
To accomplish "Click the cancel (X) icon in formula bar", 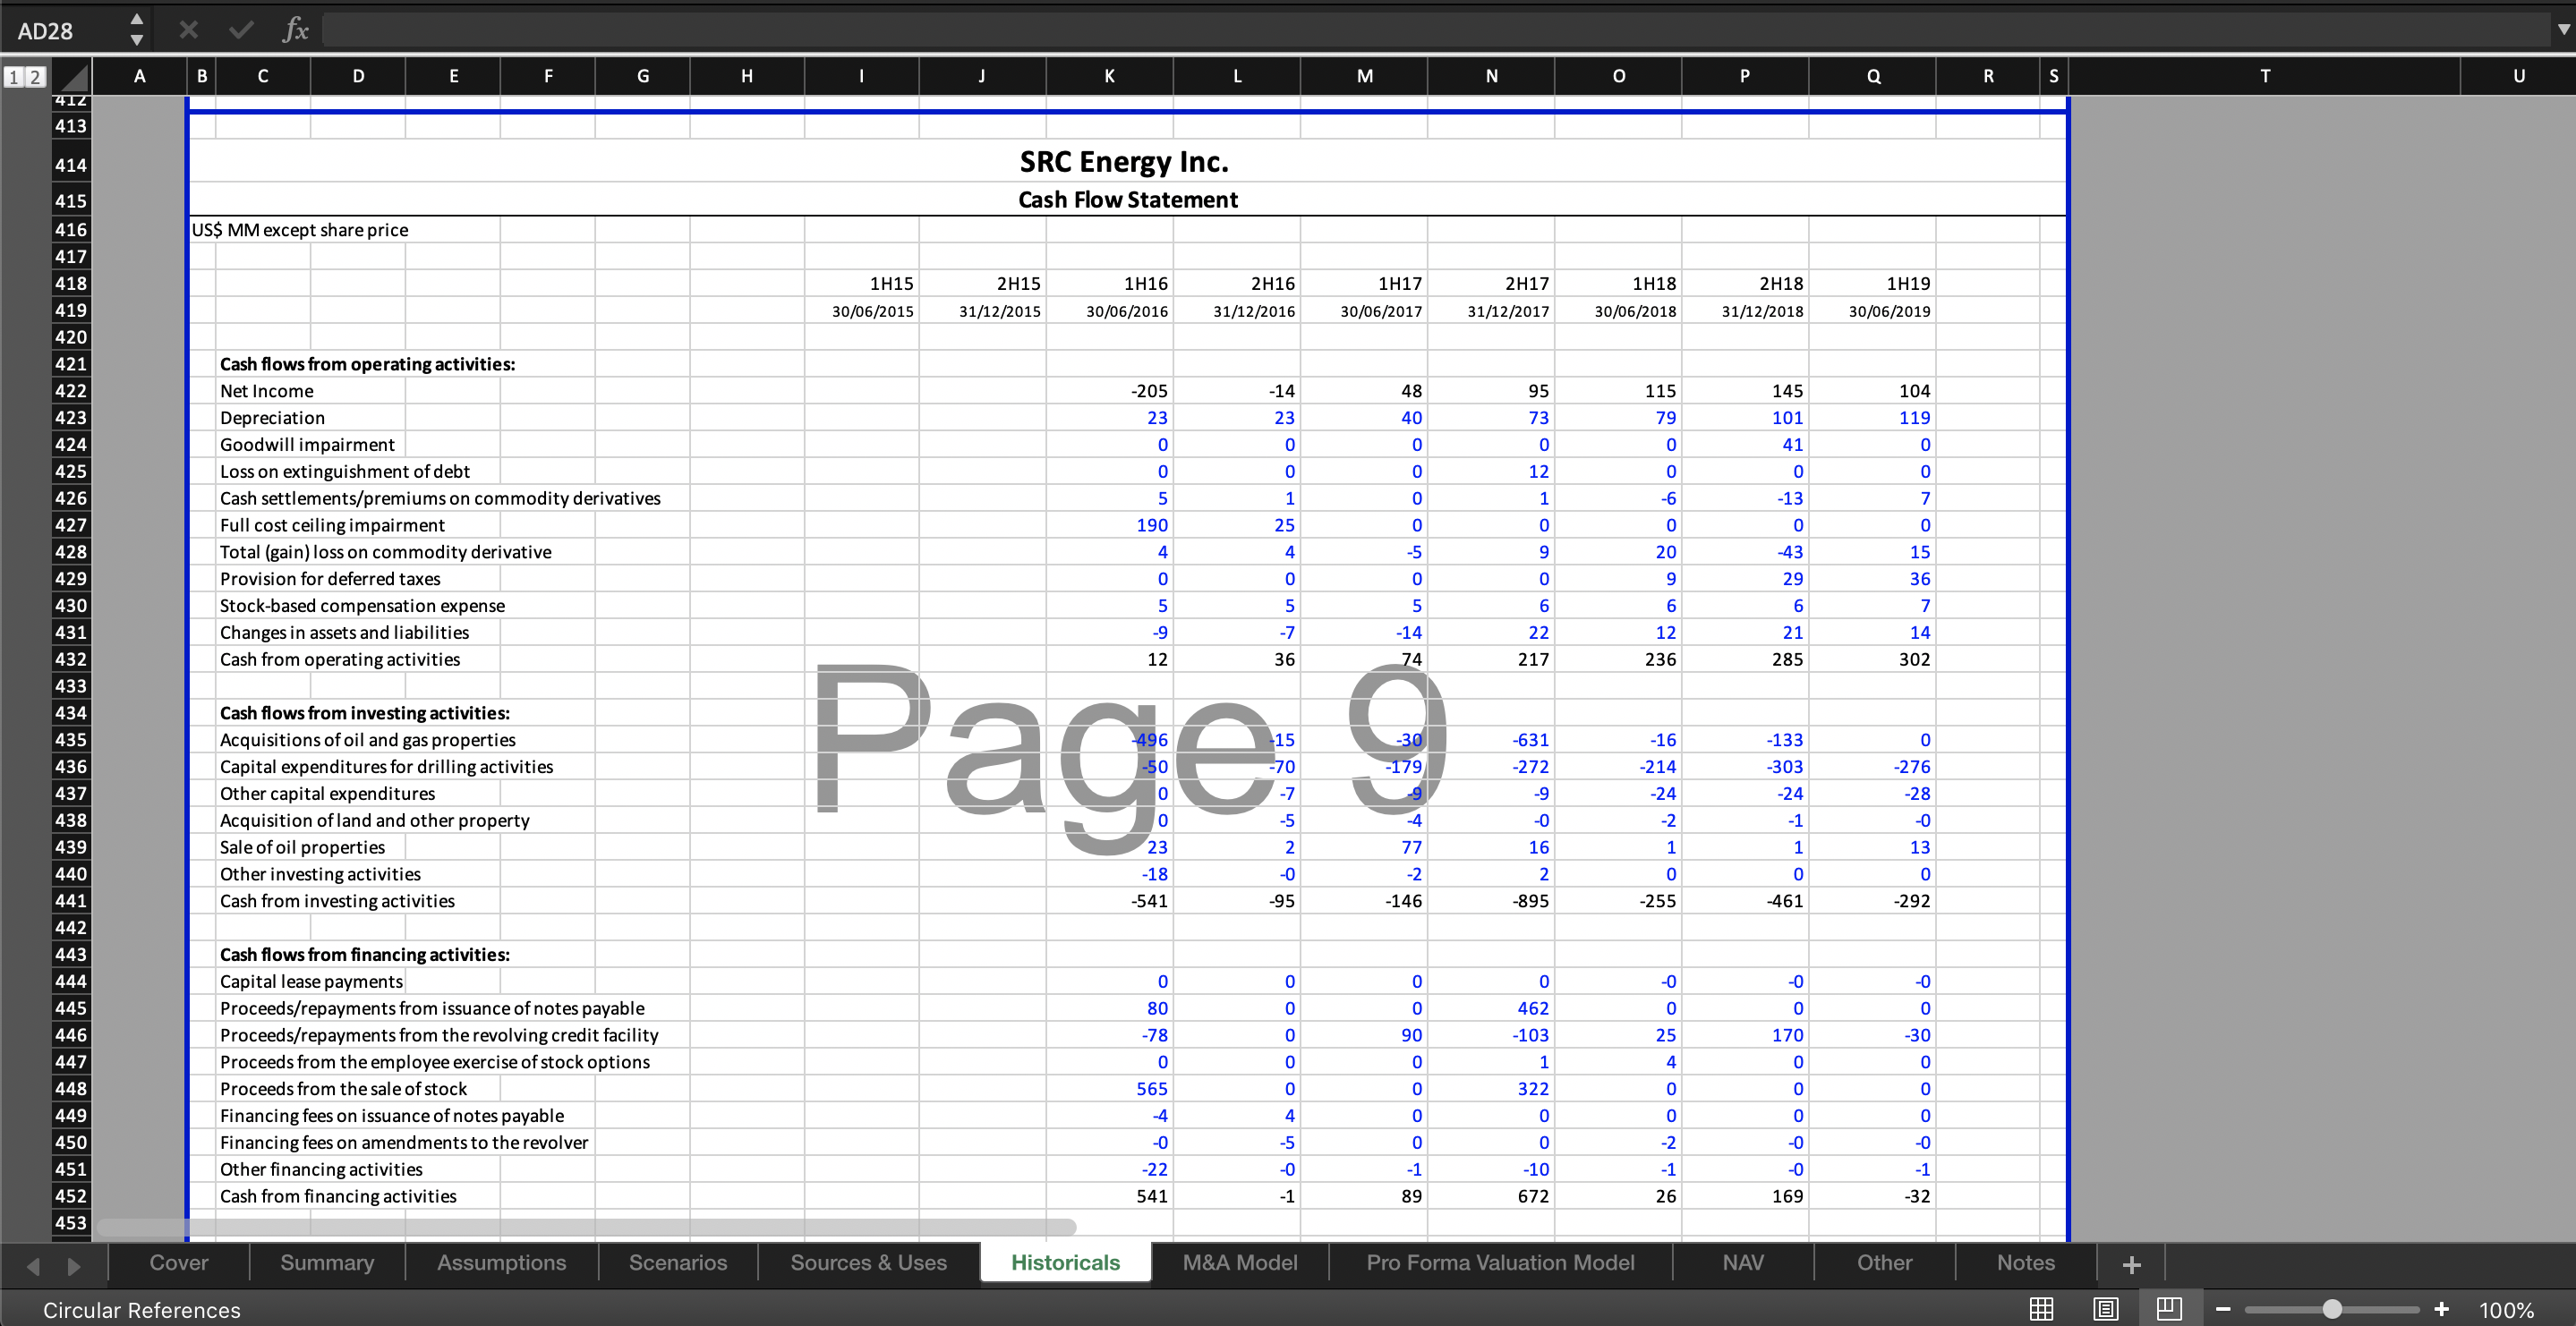I will point(188,30).
